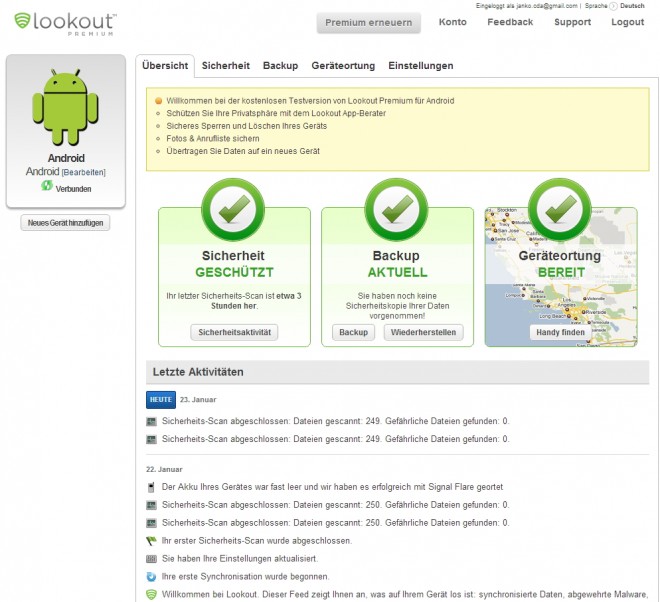Image resolution: width=660 pixels, height=602 pixels.
Task: Open the Support page
Action: [572, 22]
